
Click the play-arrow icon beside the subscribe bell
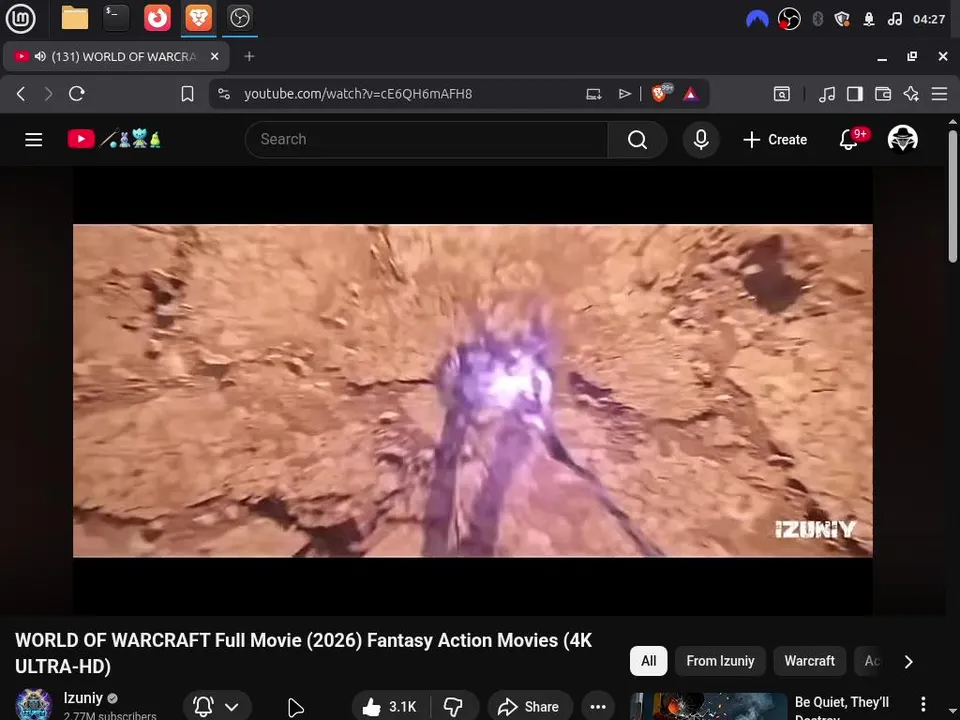point(296,707)
